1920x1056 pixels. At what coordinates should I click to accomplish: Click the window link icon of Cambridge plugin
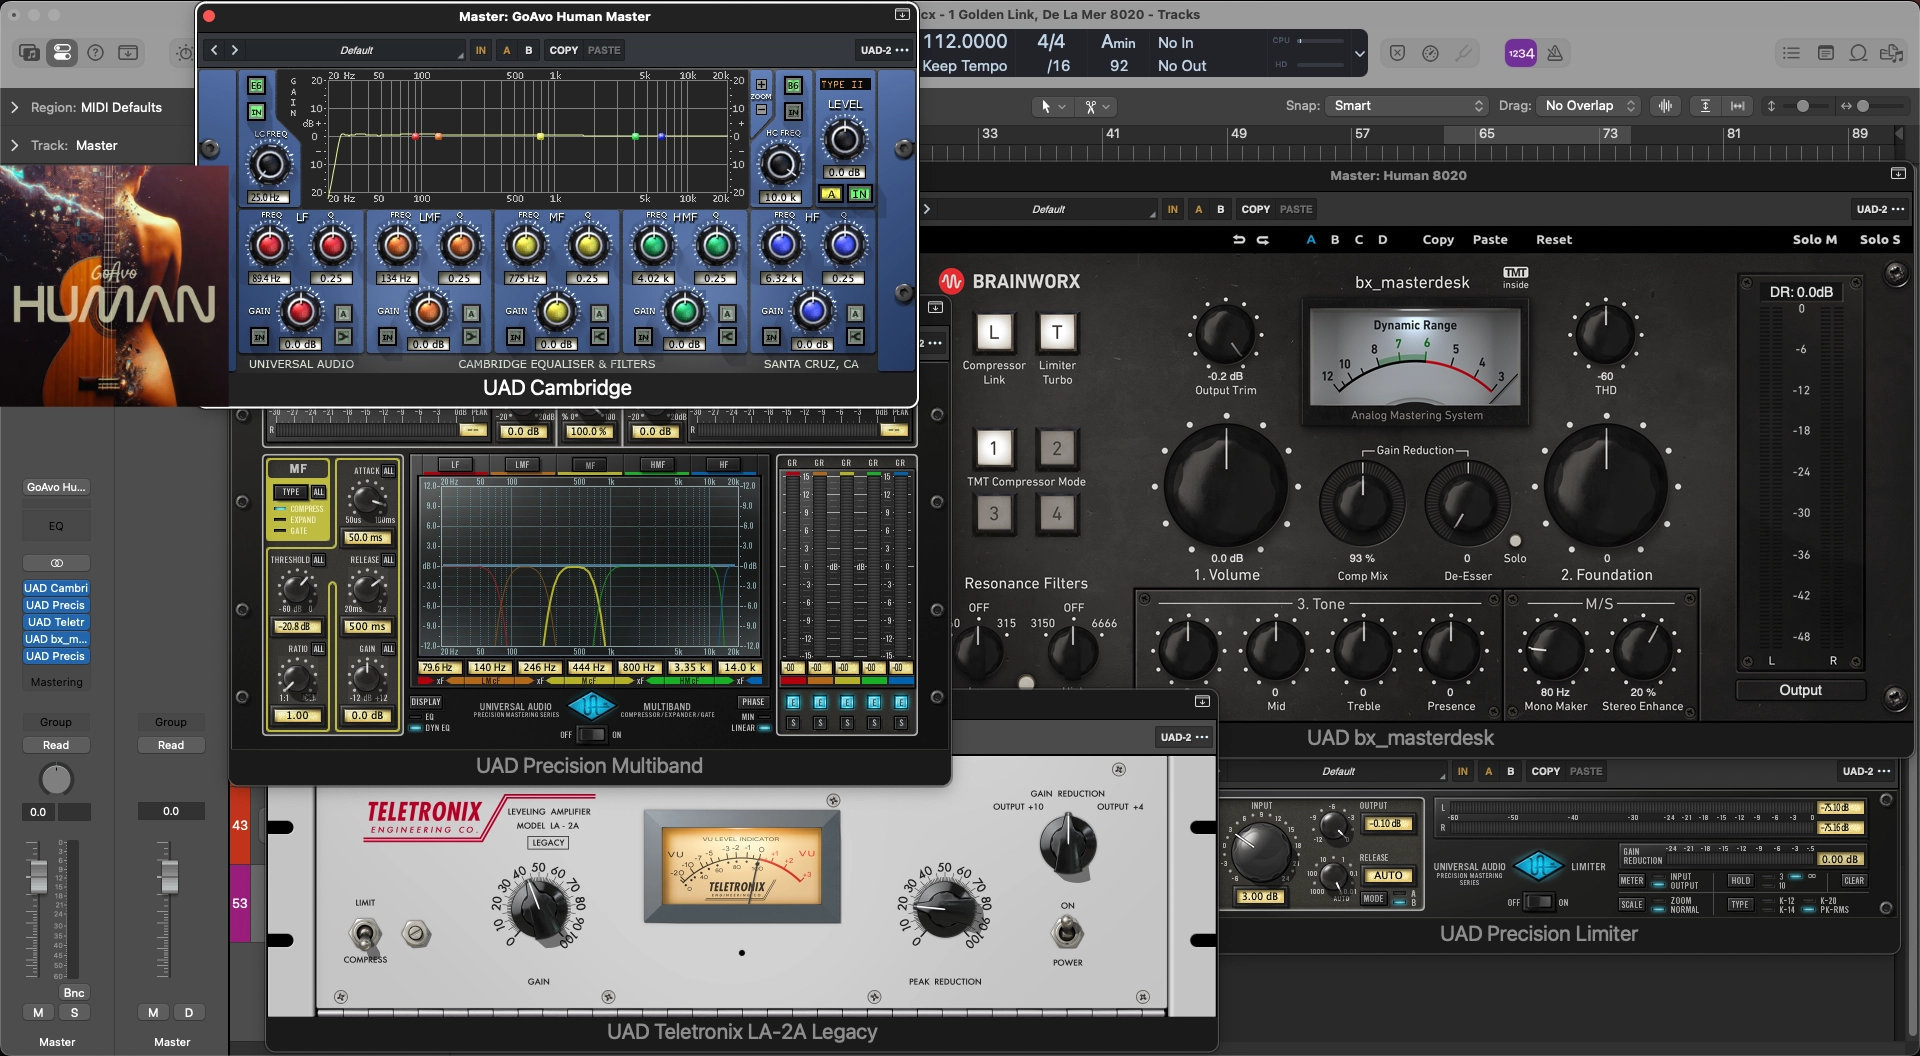[x=901, y=15]
